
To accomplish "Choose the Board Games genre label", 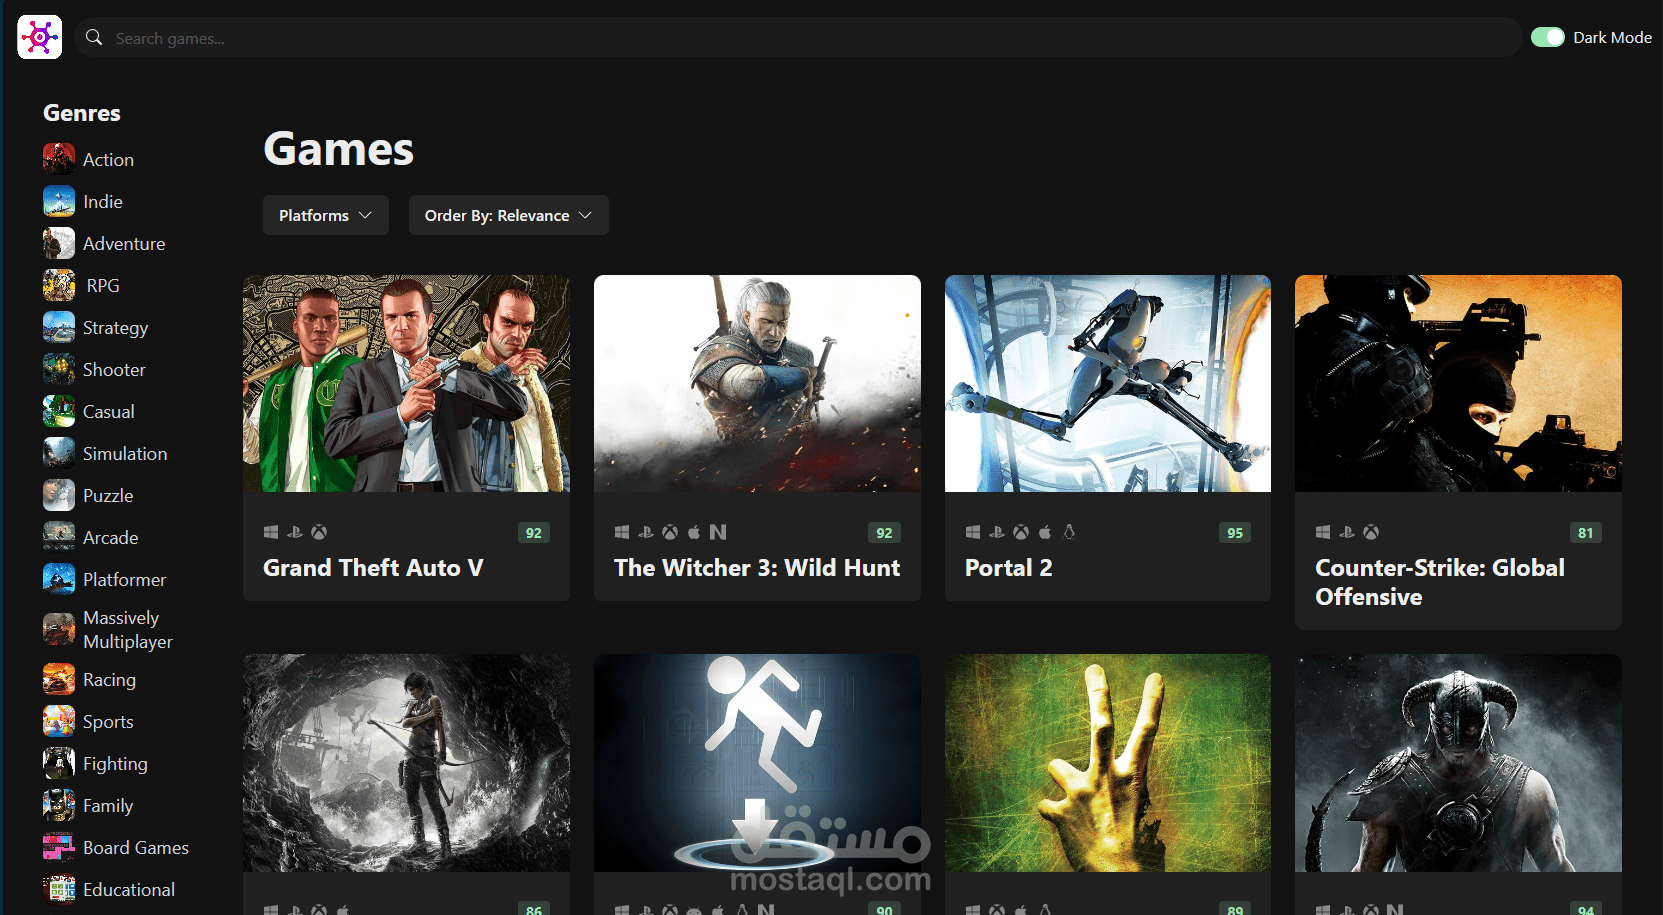I will pos(136,848).
